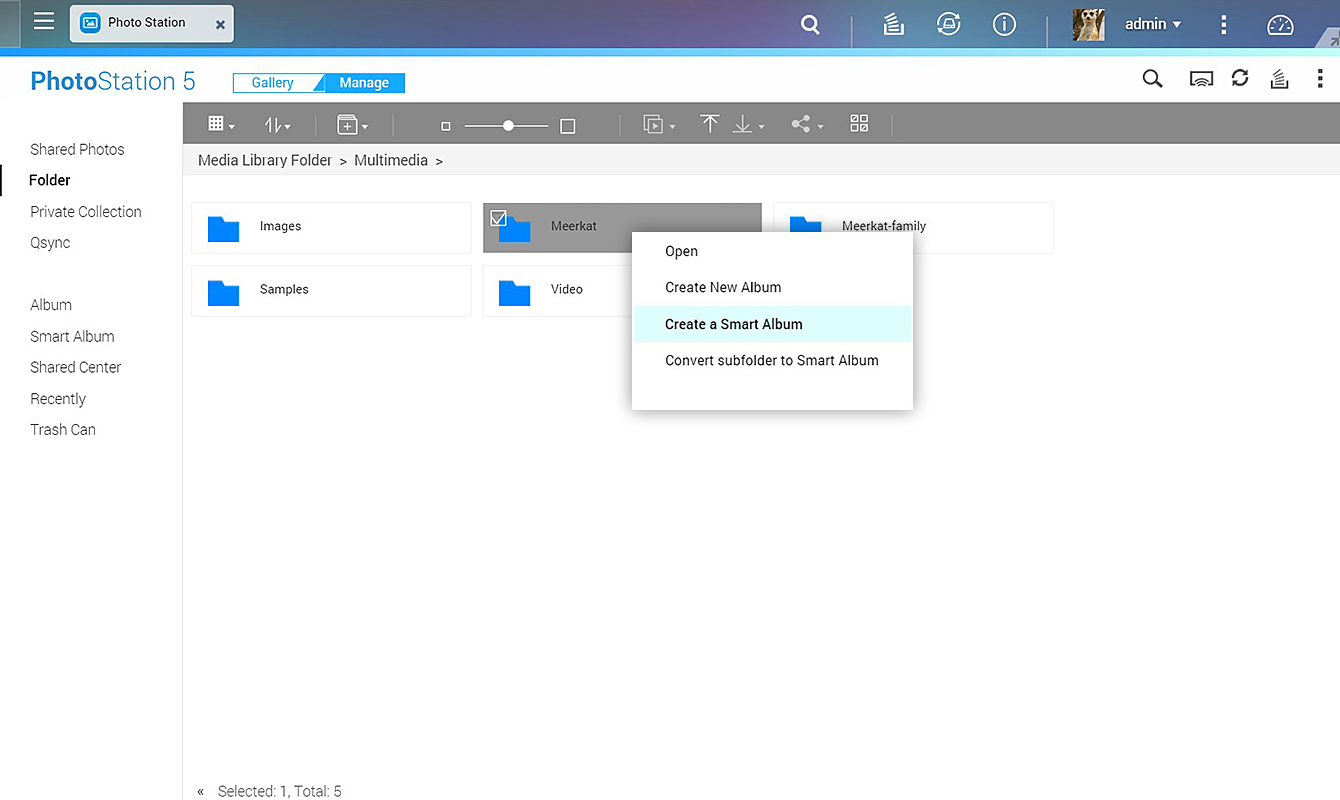Uncheck the Meerkat folder checkbox
Image resolution: width=1340 pixels, height=800 pixels.
pos(498,218)
